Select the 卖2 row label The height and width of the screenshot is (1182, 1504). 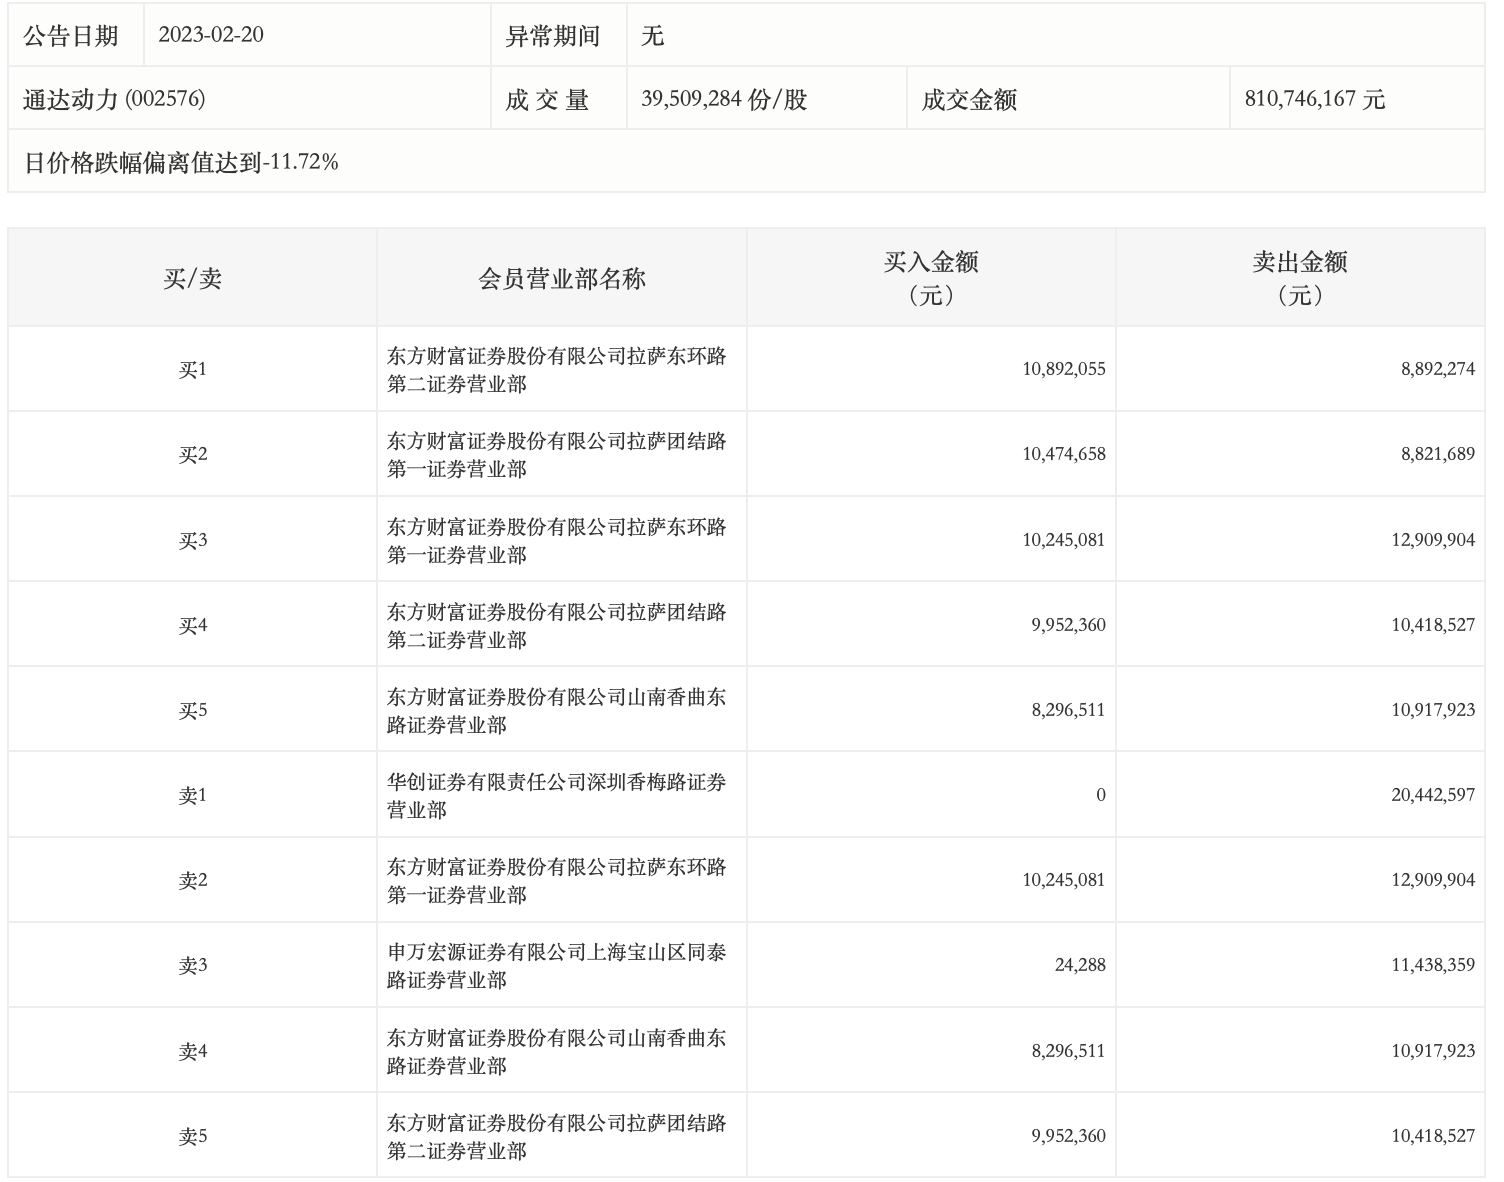click(x=193, y=880)
